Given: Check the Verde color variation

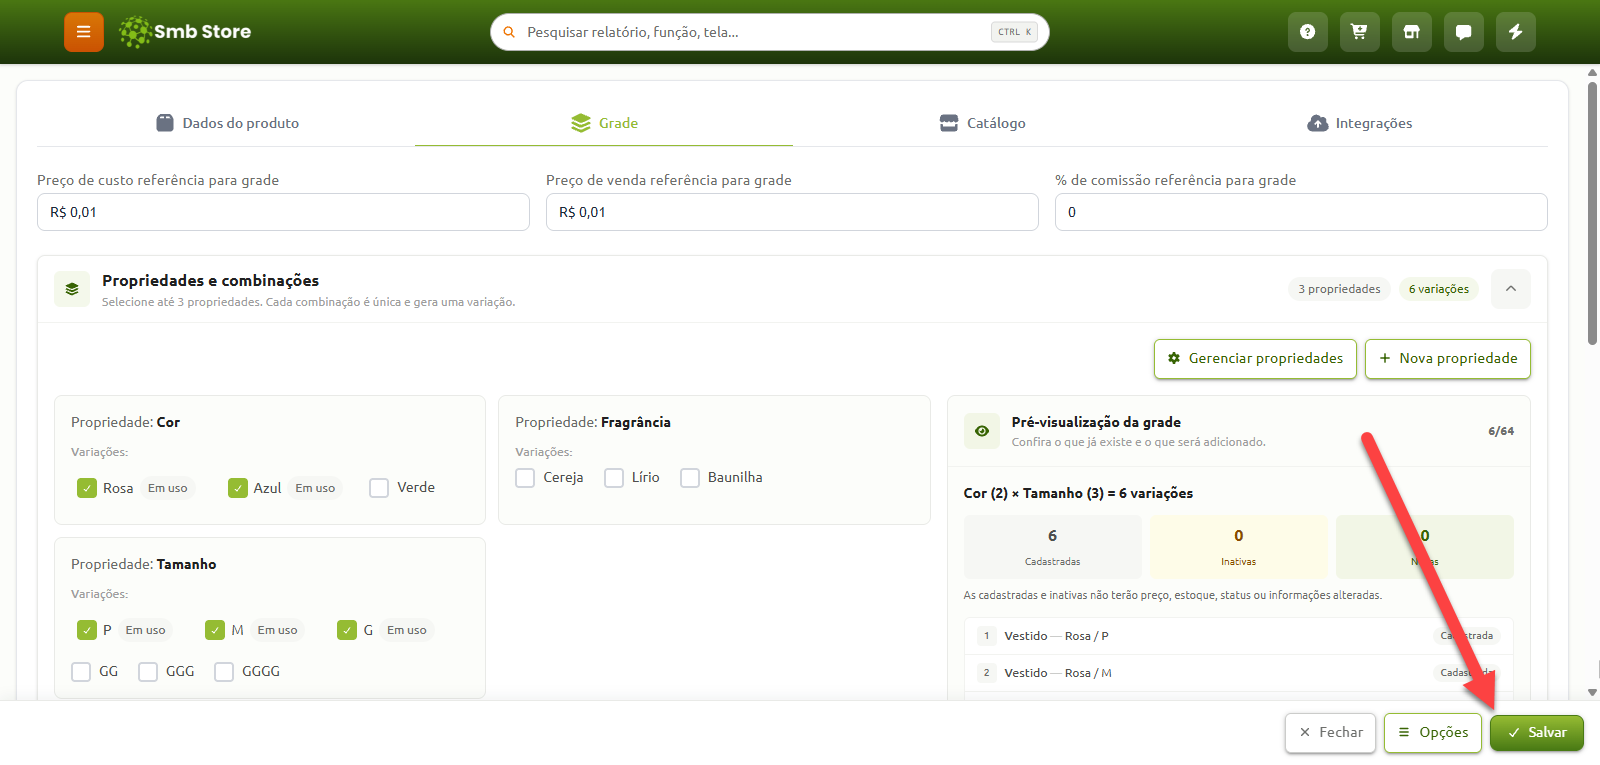Looking at the screenshot, I should pyautogui.click(x=379, y=488).
